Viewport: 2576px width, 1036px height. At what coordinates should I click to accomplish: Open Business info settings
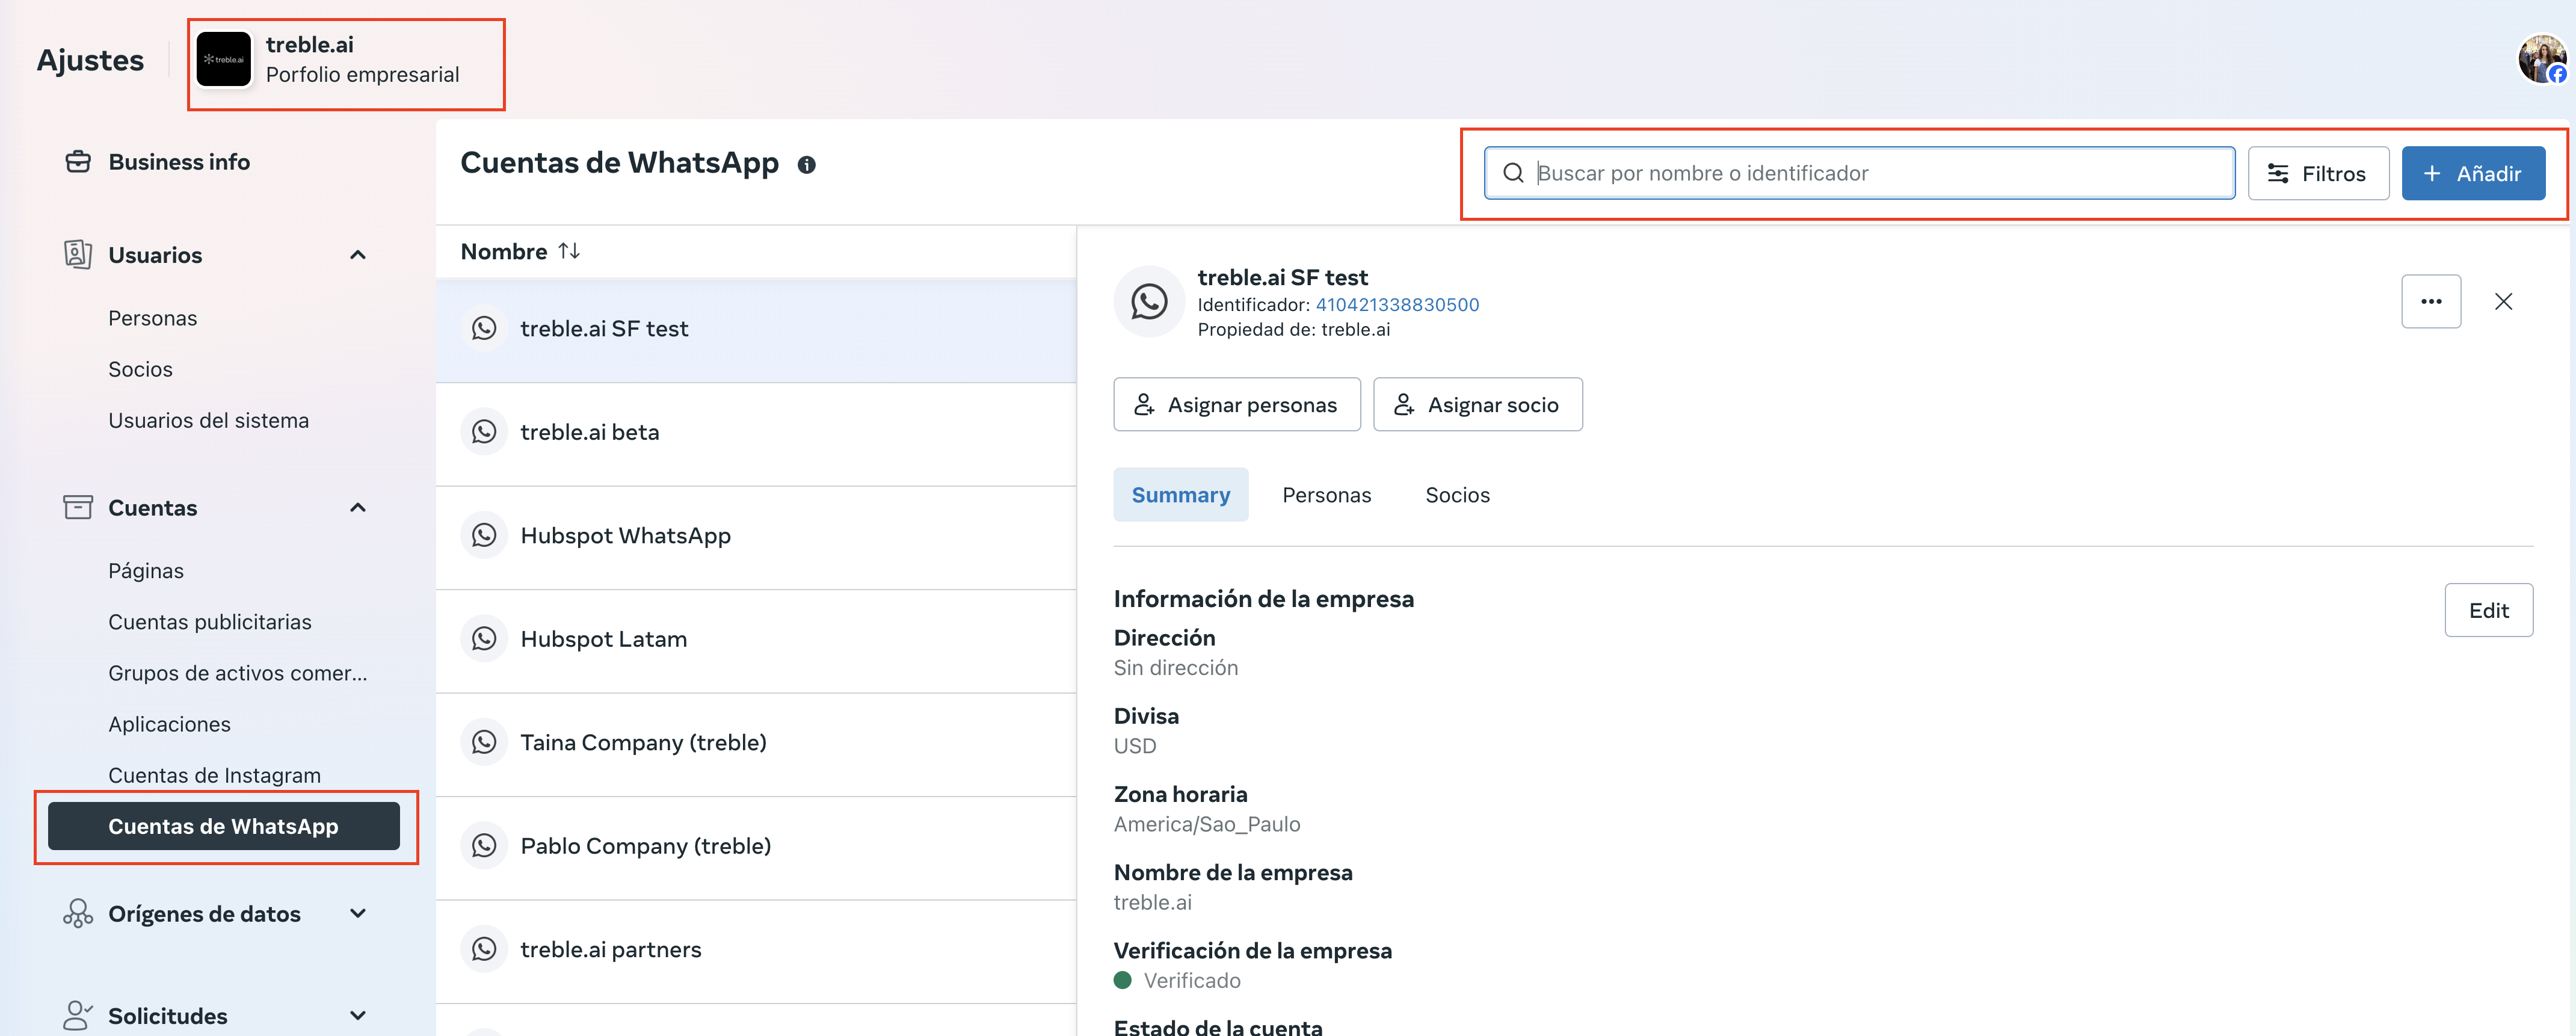point(179,162)
